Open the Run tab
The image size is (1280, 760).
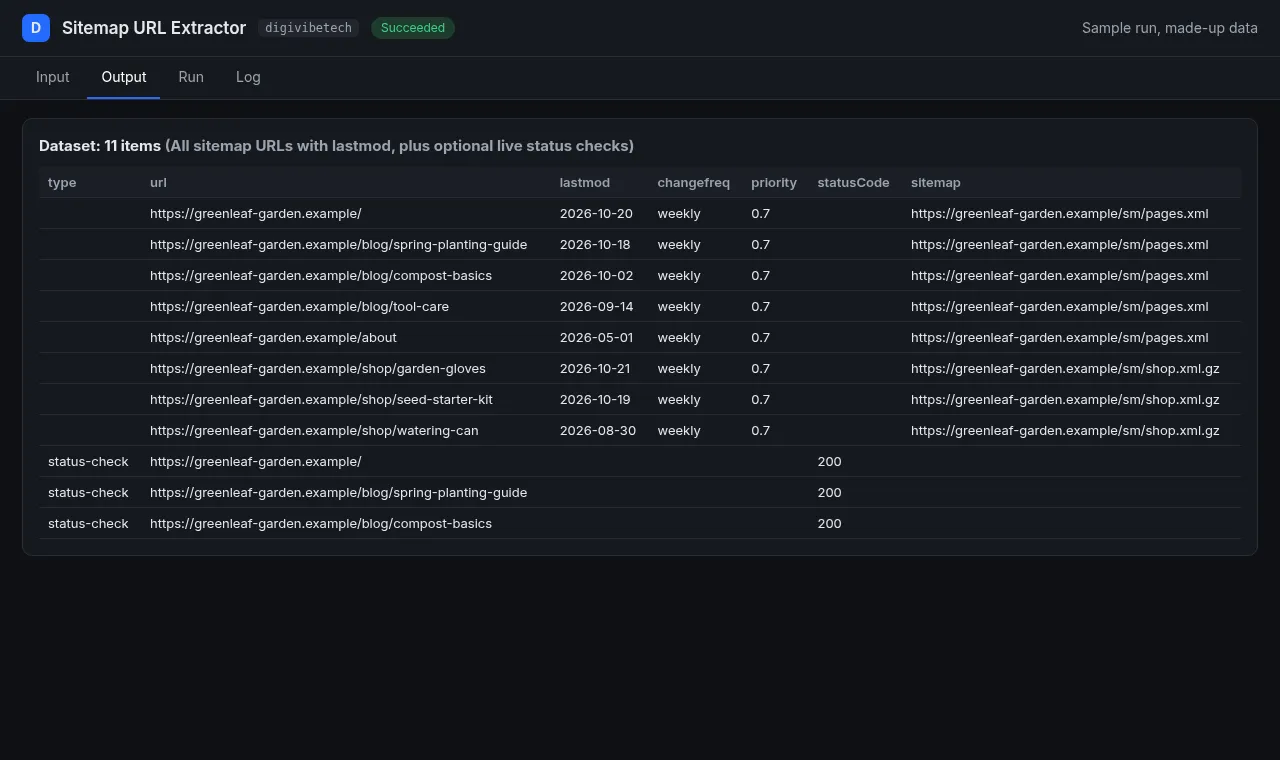pos(191,77)
